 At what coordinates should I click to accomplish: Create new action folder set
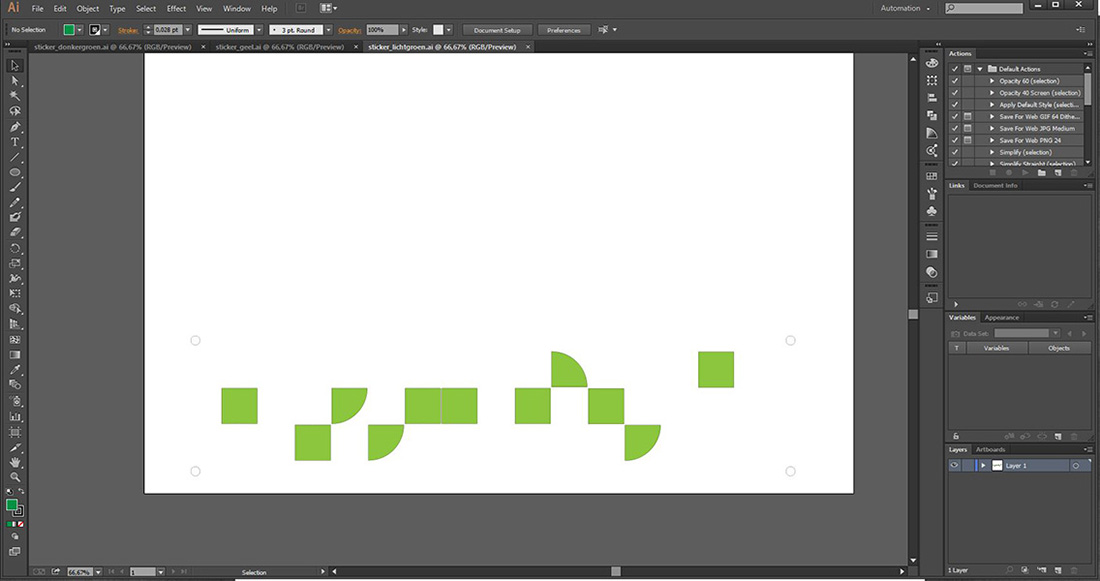coord(1042,173)
